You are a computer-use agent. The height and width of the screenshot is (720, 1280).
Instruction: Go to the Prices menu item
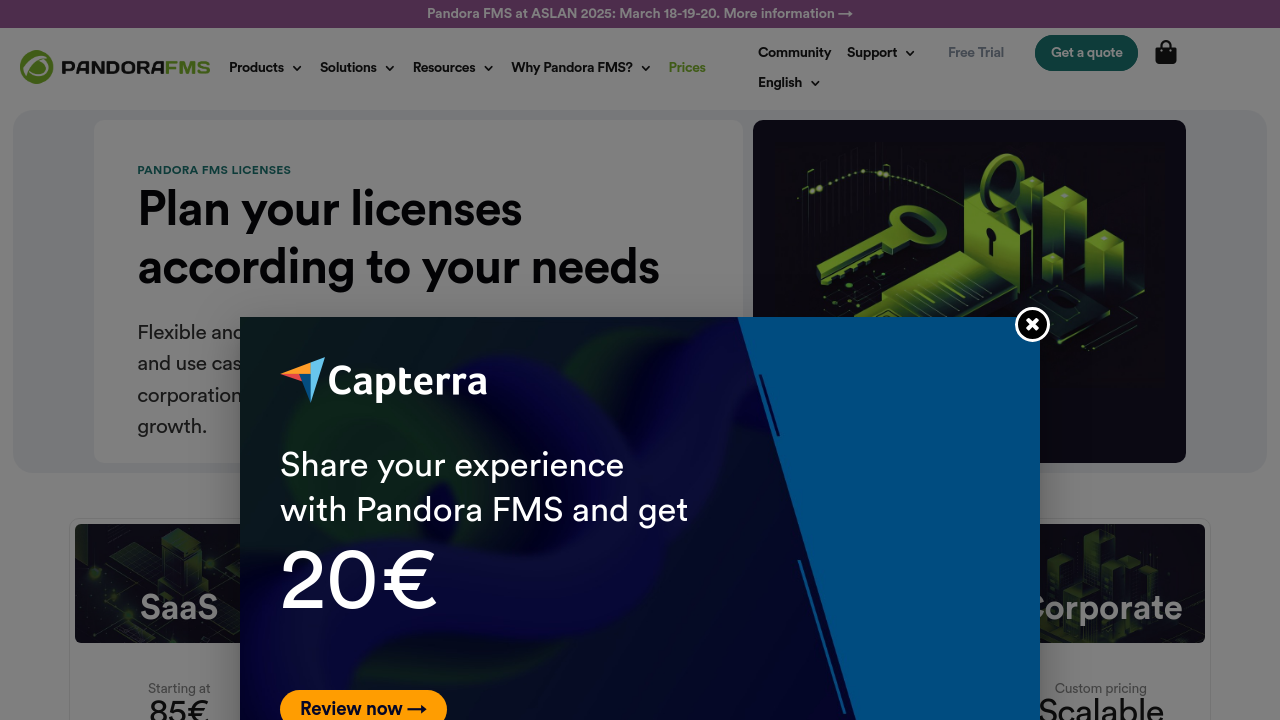pos(687,68)
